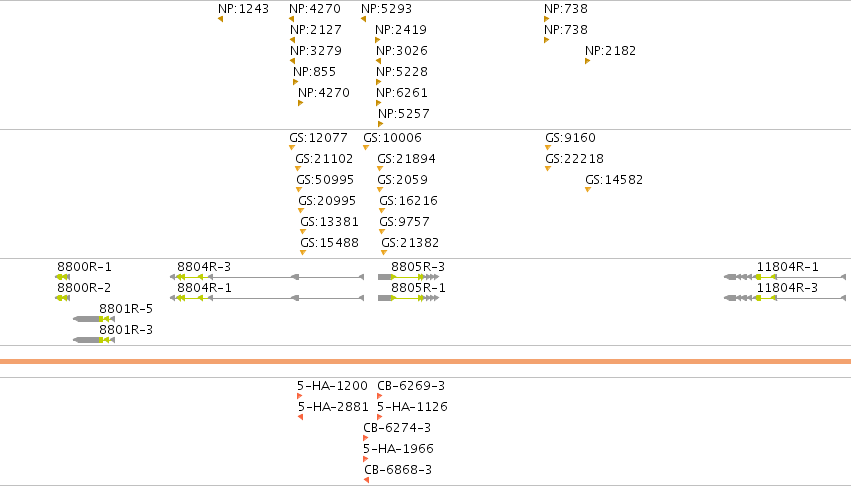The height and width of the screenshot is (486, 851).
Task: Pick the 8805R-1 gene model
Action: coord(409,298)
